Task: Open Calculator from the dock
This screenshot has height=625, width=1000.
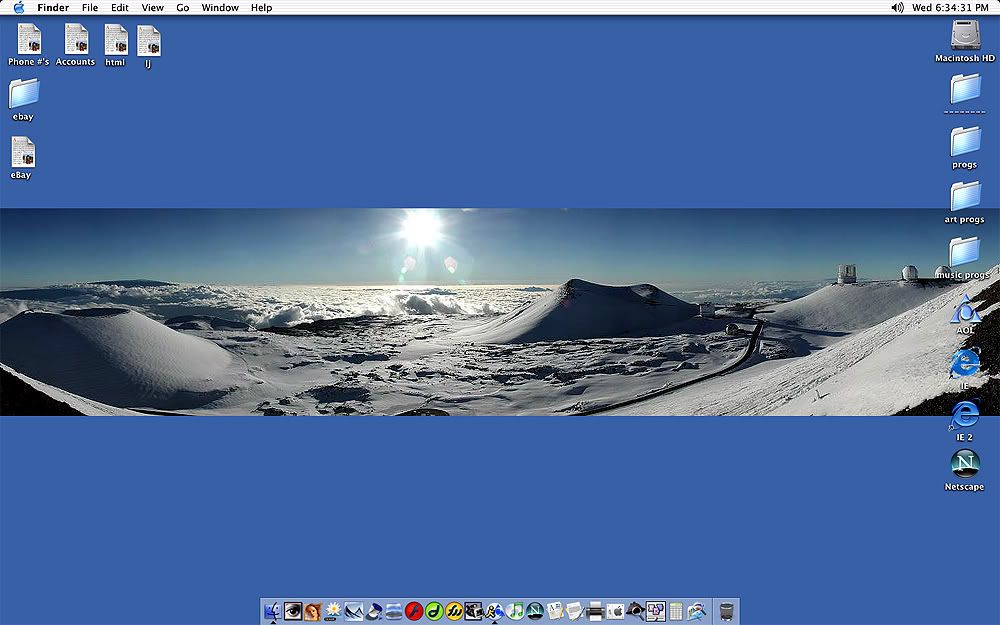Action: 676,611
